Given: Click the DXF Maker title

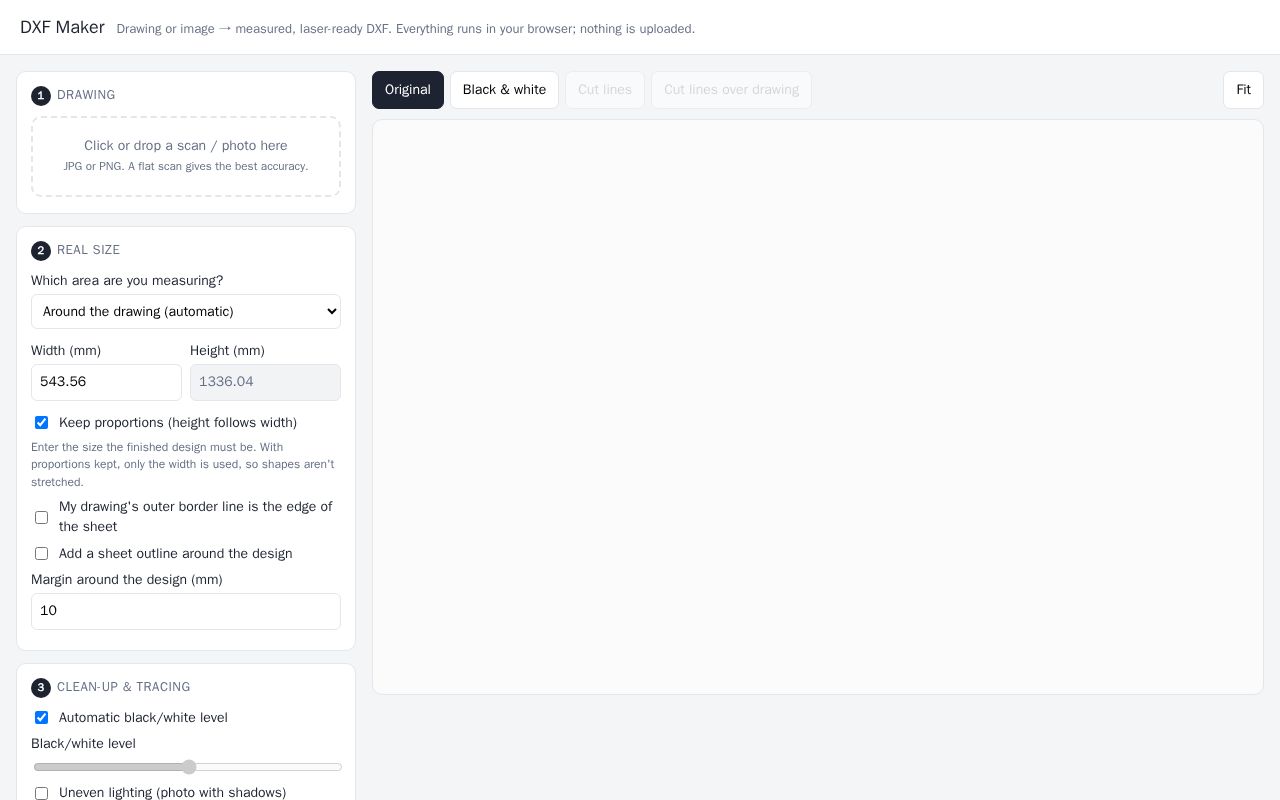Looking at the screenshot, I should (62, 27).
